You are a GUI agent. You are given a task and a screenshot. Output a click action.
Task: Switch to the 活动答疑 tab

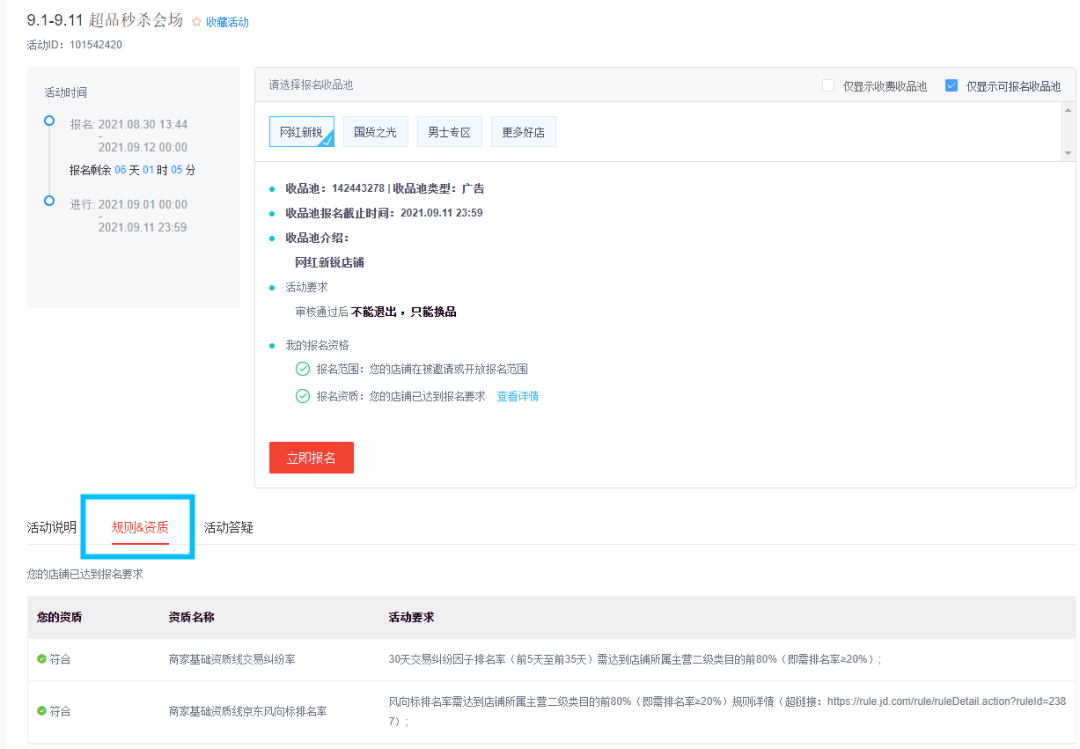pyautogui.click(x=228, y=527)
